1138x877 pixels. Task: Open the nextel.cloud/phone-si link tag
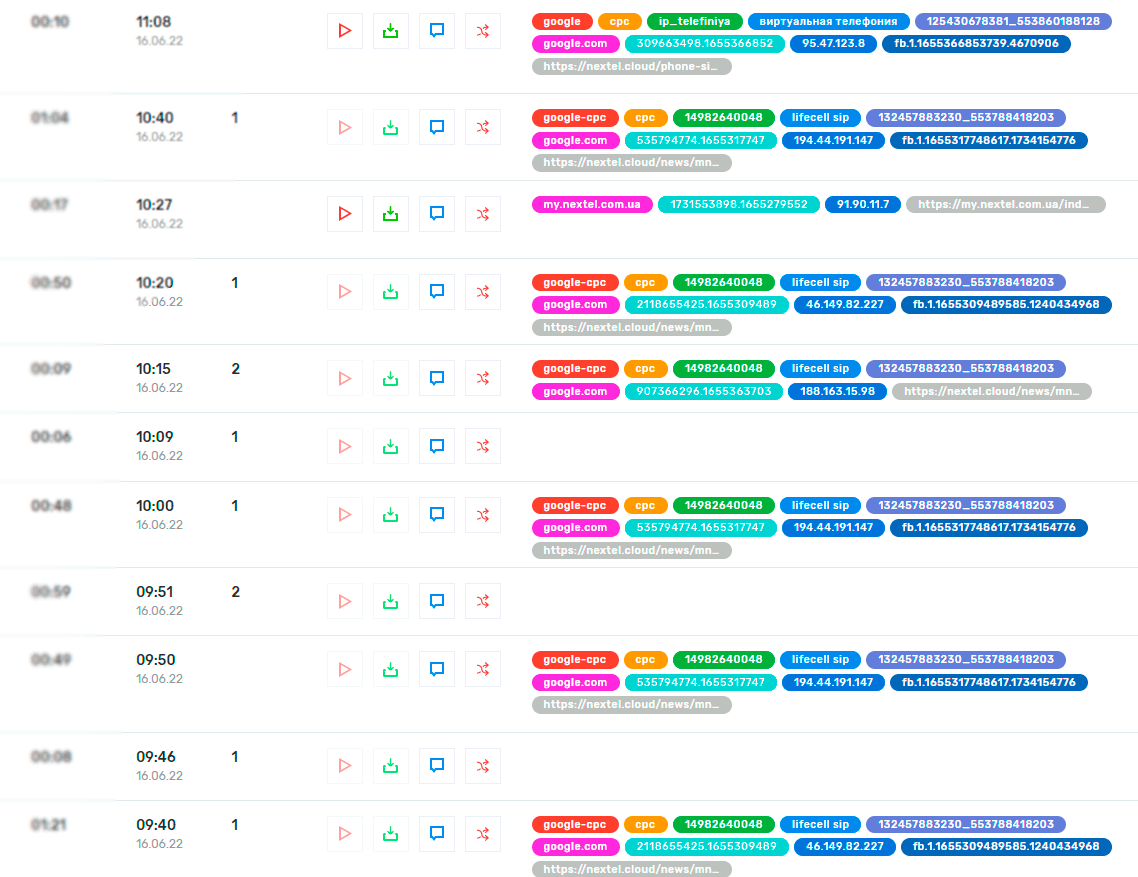631,67
